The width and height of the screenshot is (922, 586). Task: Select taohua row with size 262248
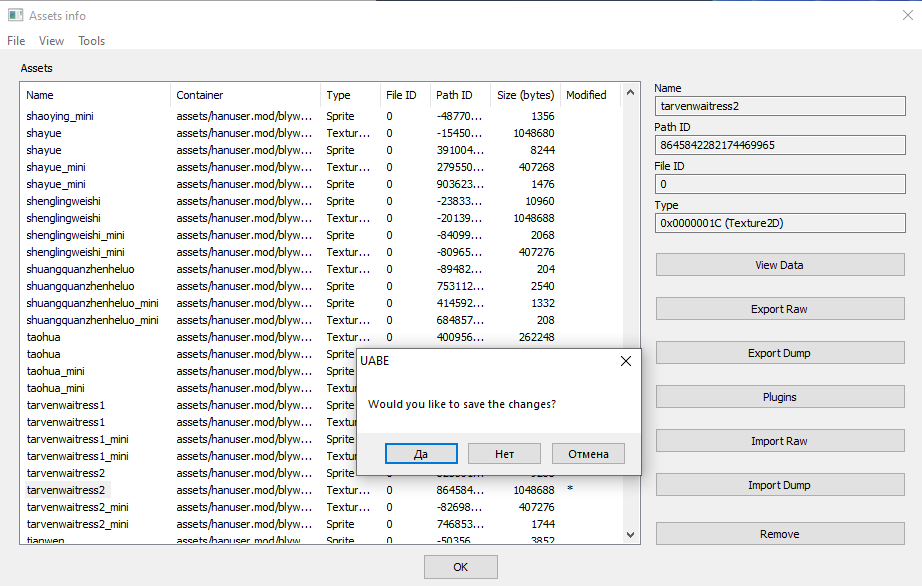[321, 338]
